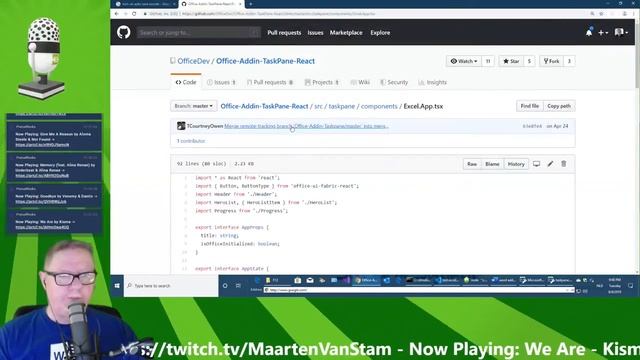This screenshot has height=360, width=640.
Task: Click the pencil edit-file icon
Action: click(x=550, y=164)
